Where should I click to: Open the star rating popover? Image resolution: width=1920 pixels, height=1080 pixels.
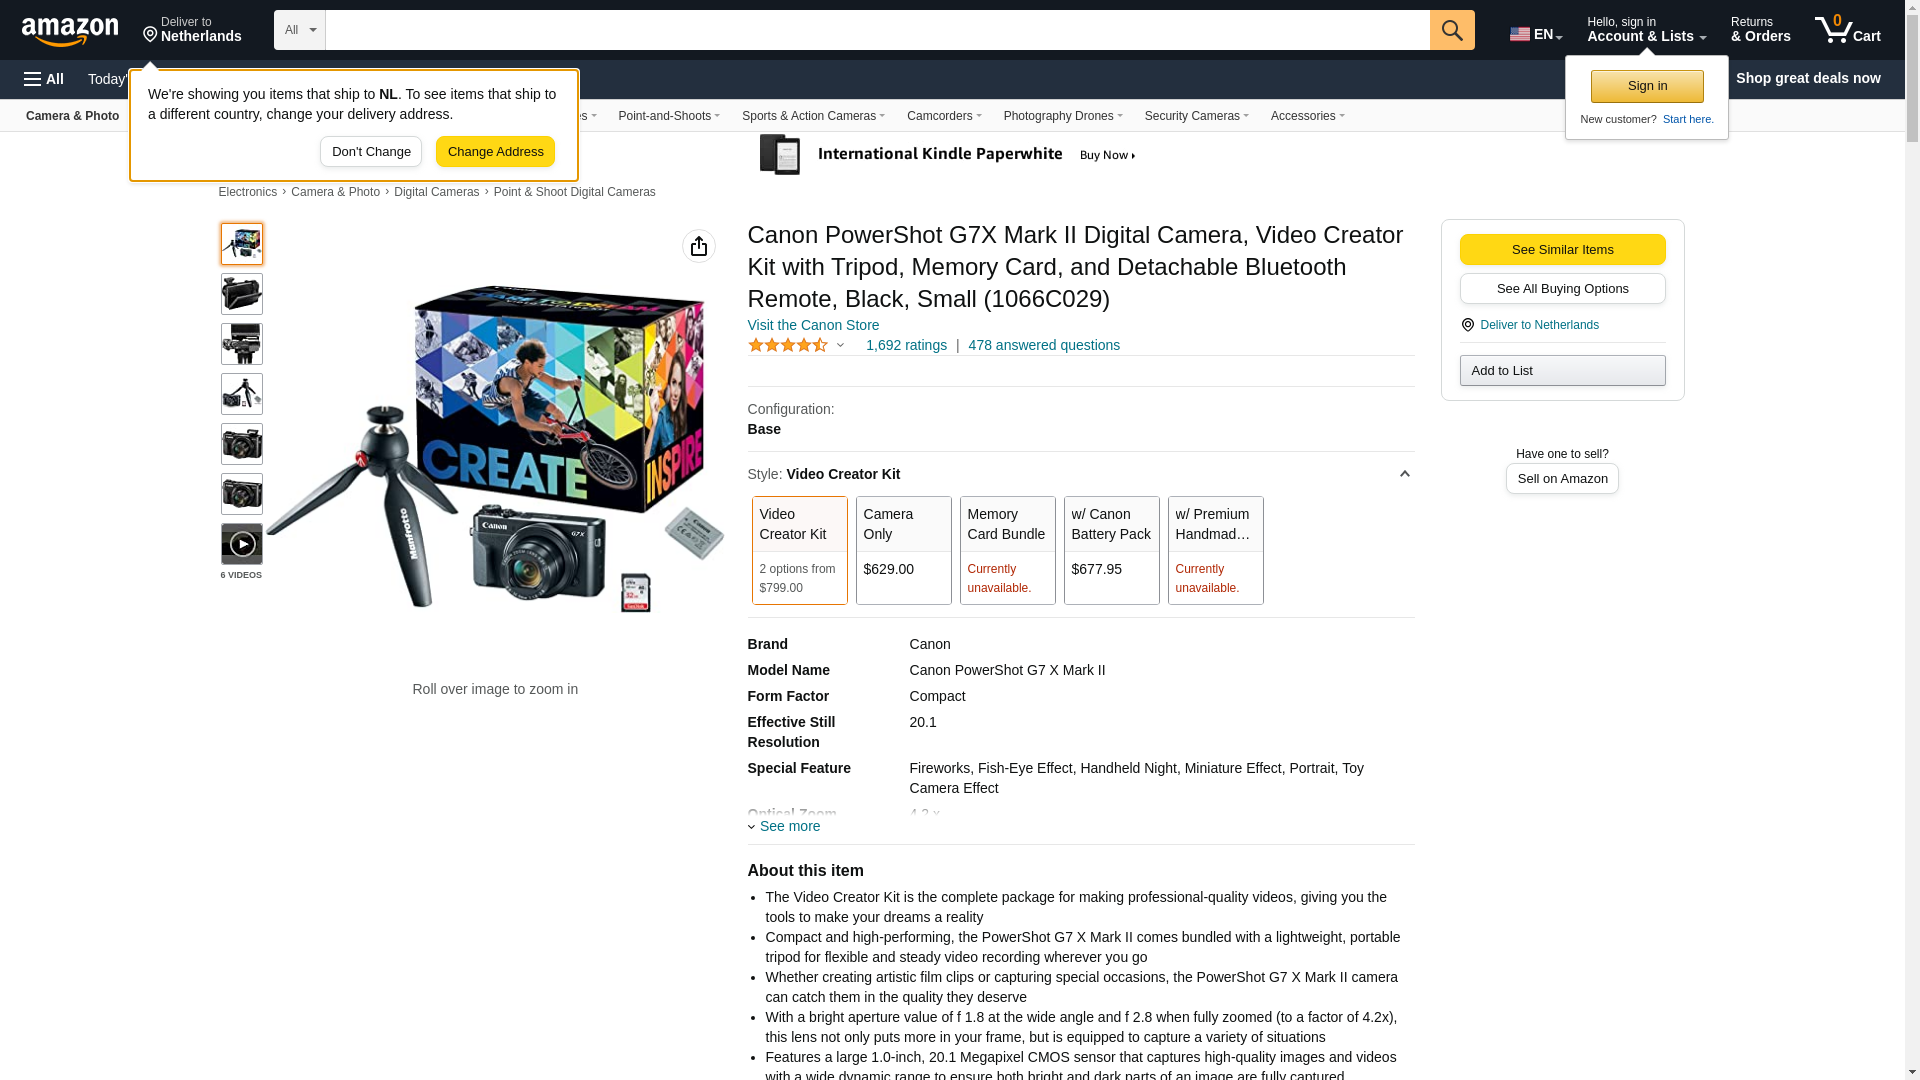tap(796, 345)
